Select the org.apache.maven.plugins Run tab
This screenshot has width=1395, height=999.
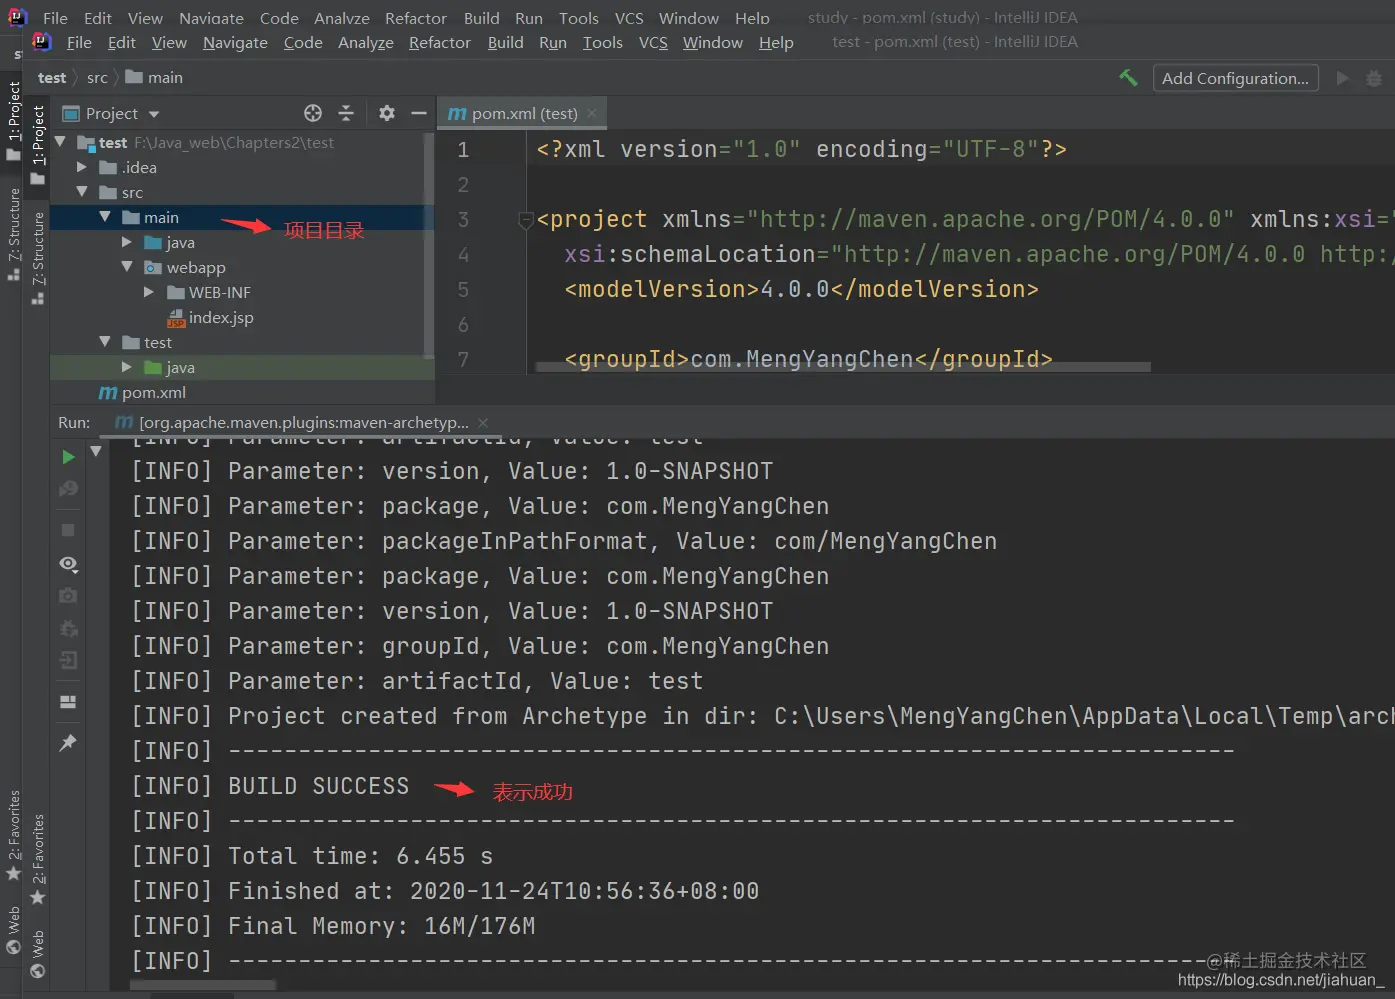tap(303, 422)
